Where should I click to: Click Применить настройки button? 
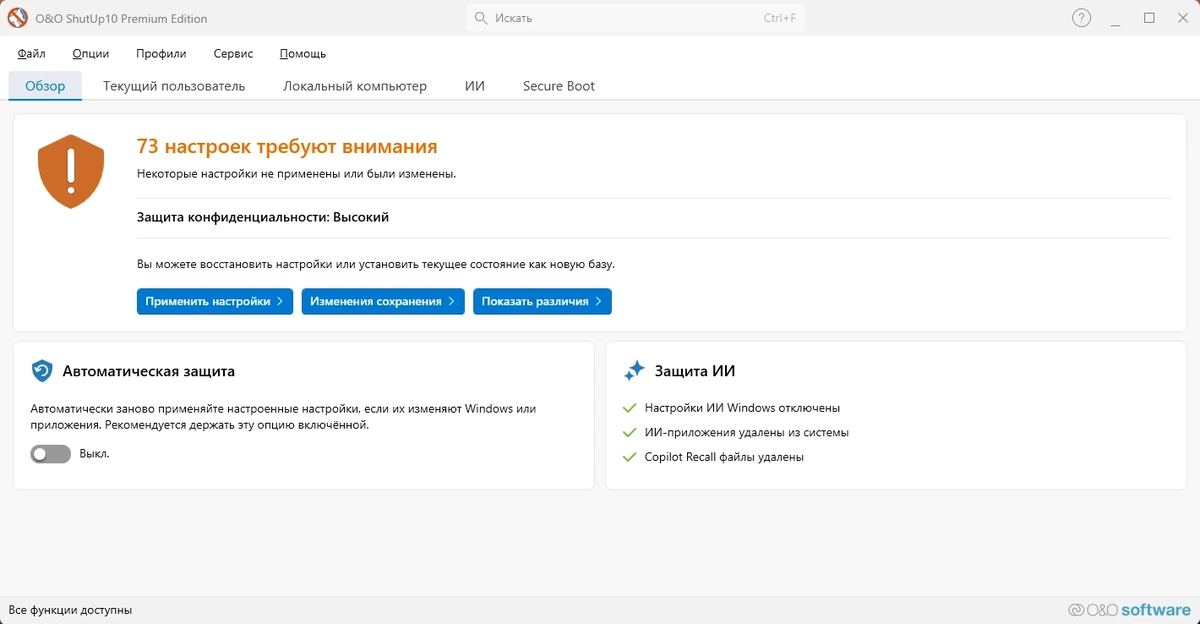click(215, 301)
